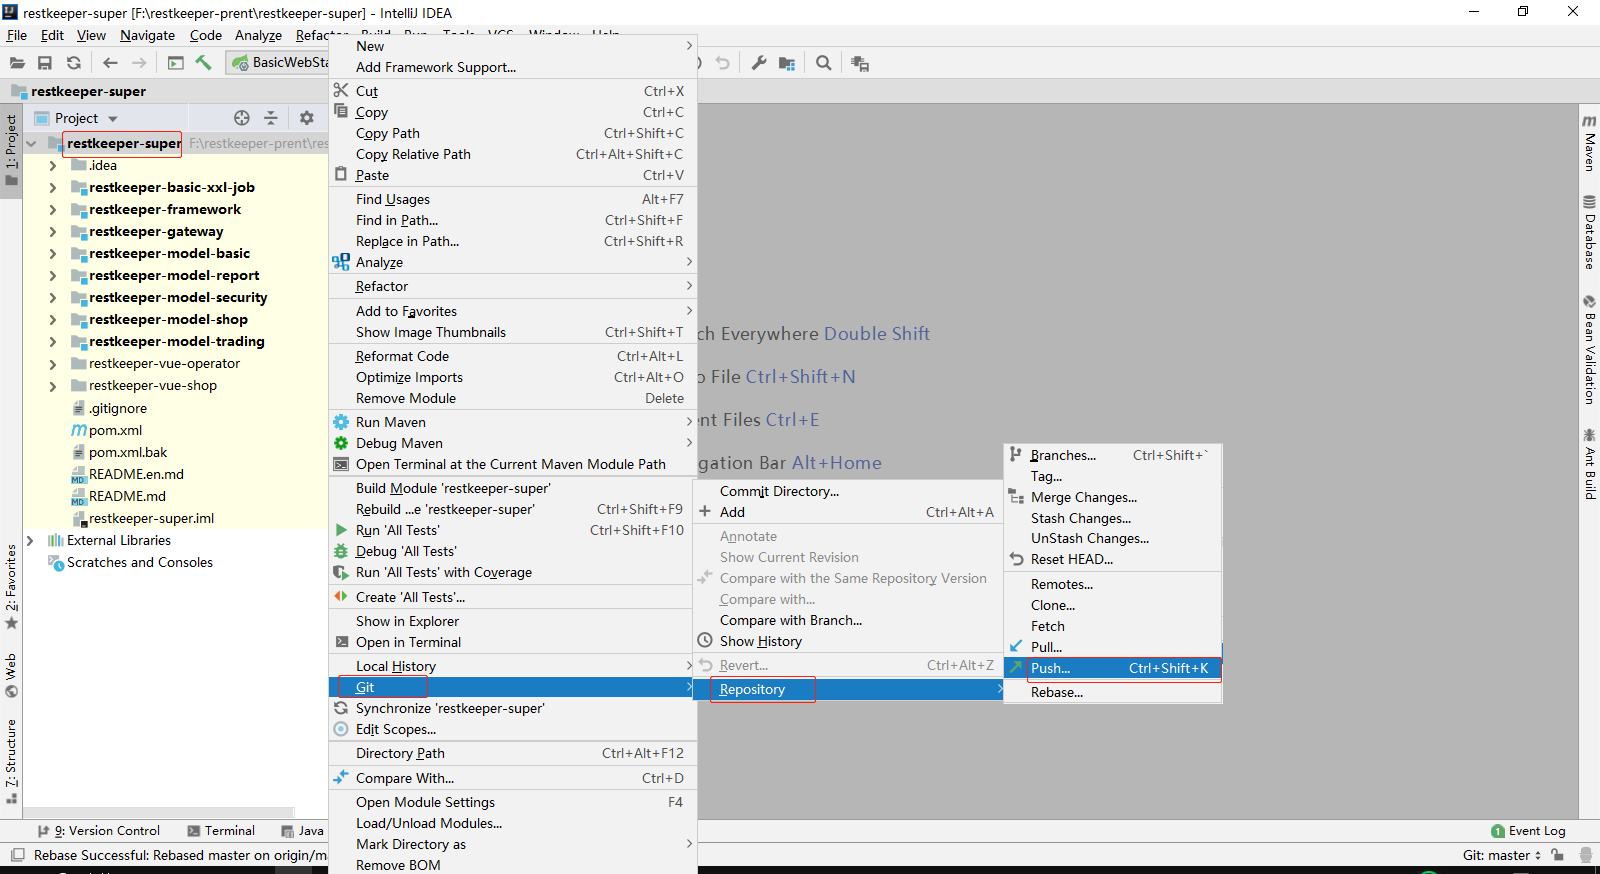Expand restkeeper-gateway module
The height and width of the screenshot is (874, 1600).
tap(53, 231)
